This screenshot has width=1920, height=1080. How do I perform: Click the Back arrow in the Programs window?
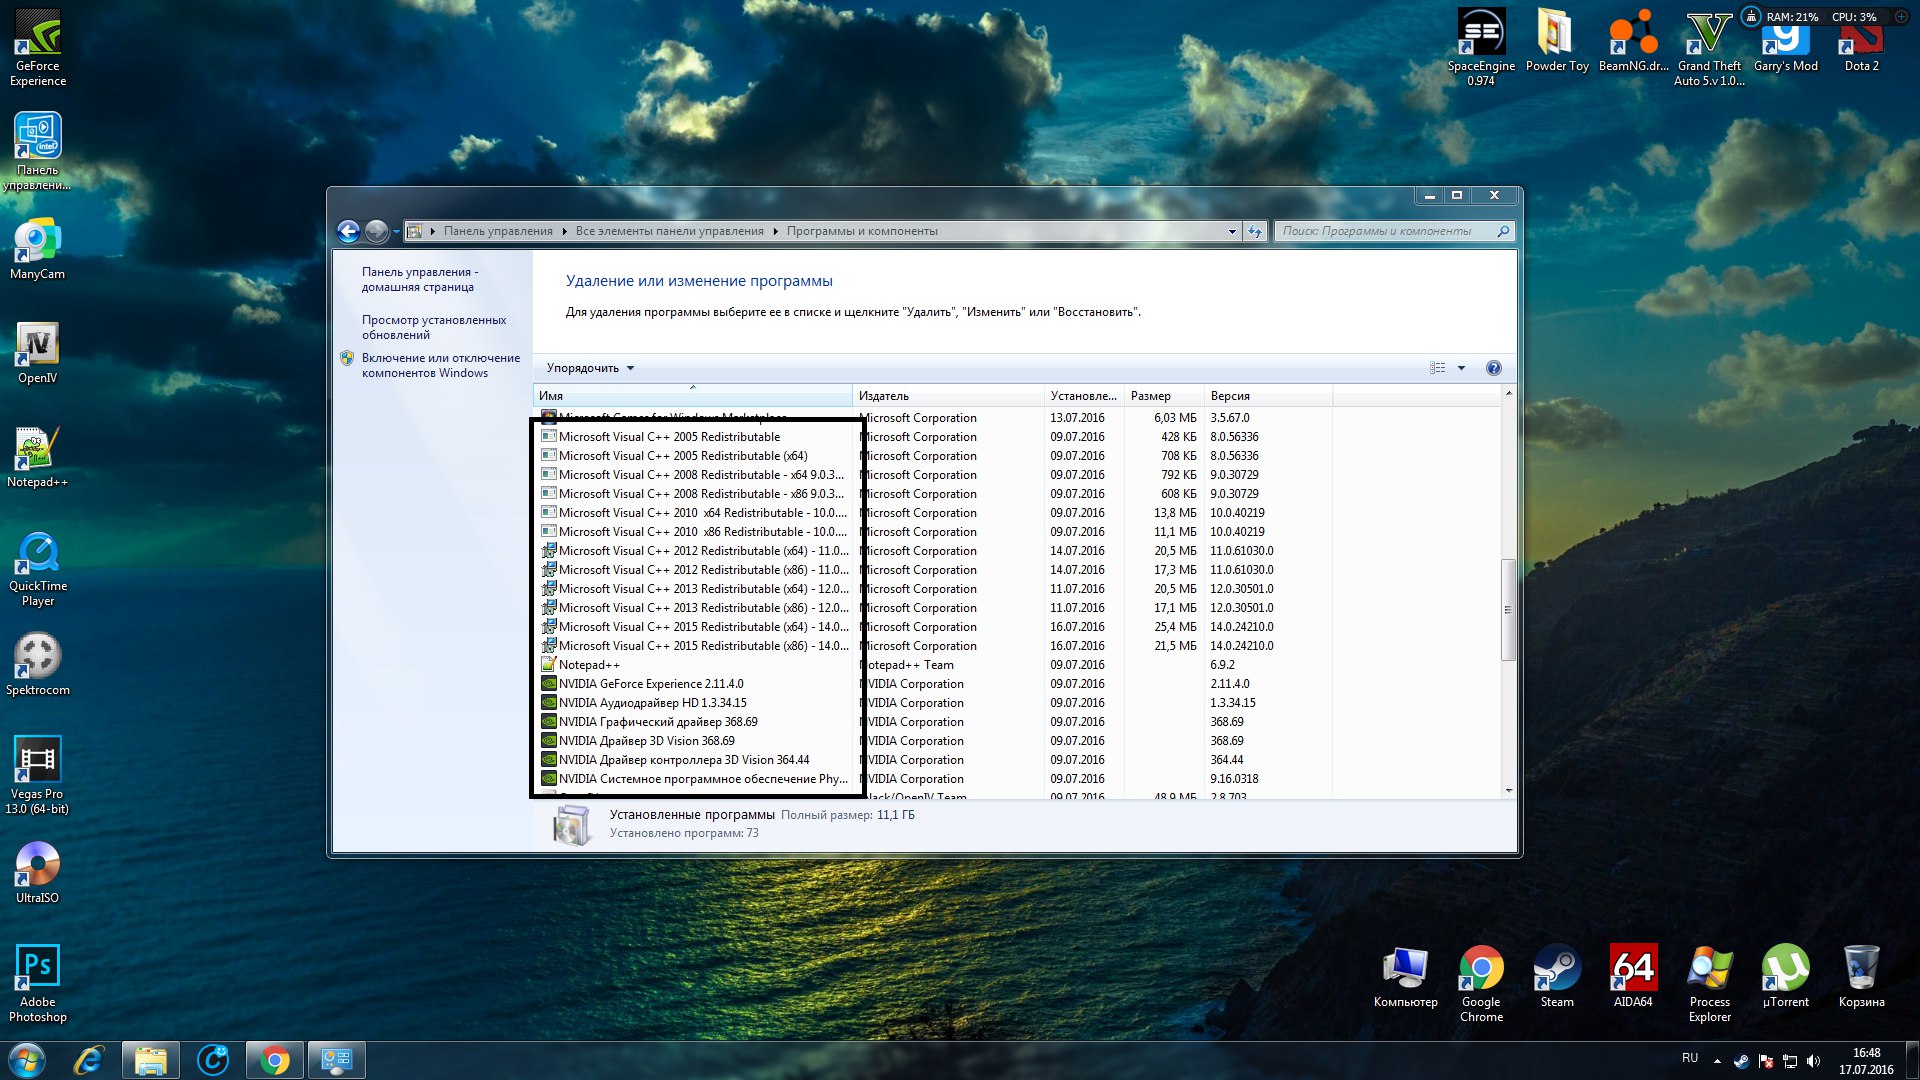coord(348,231)
